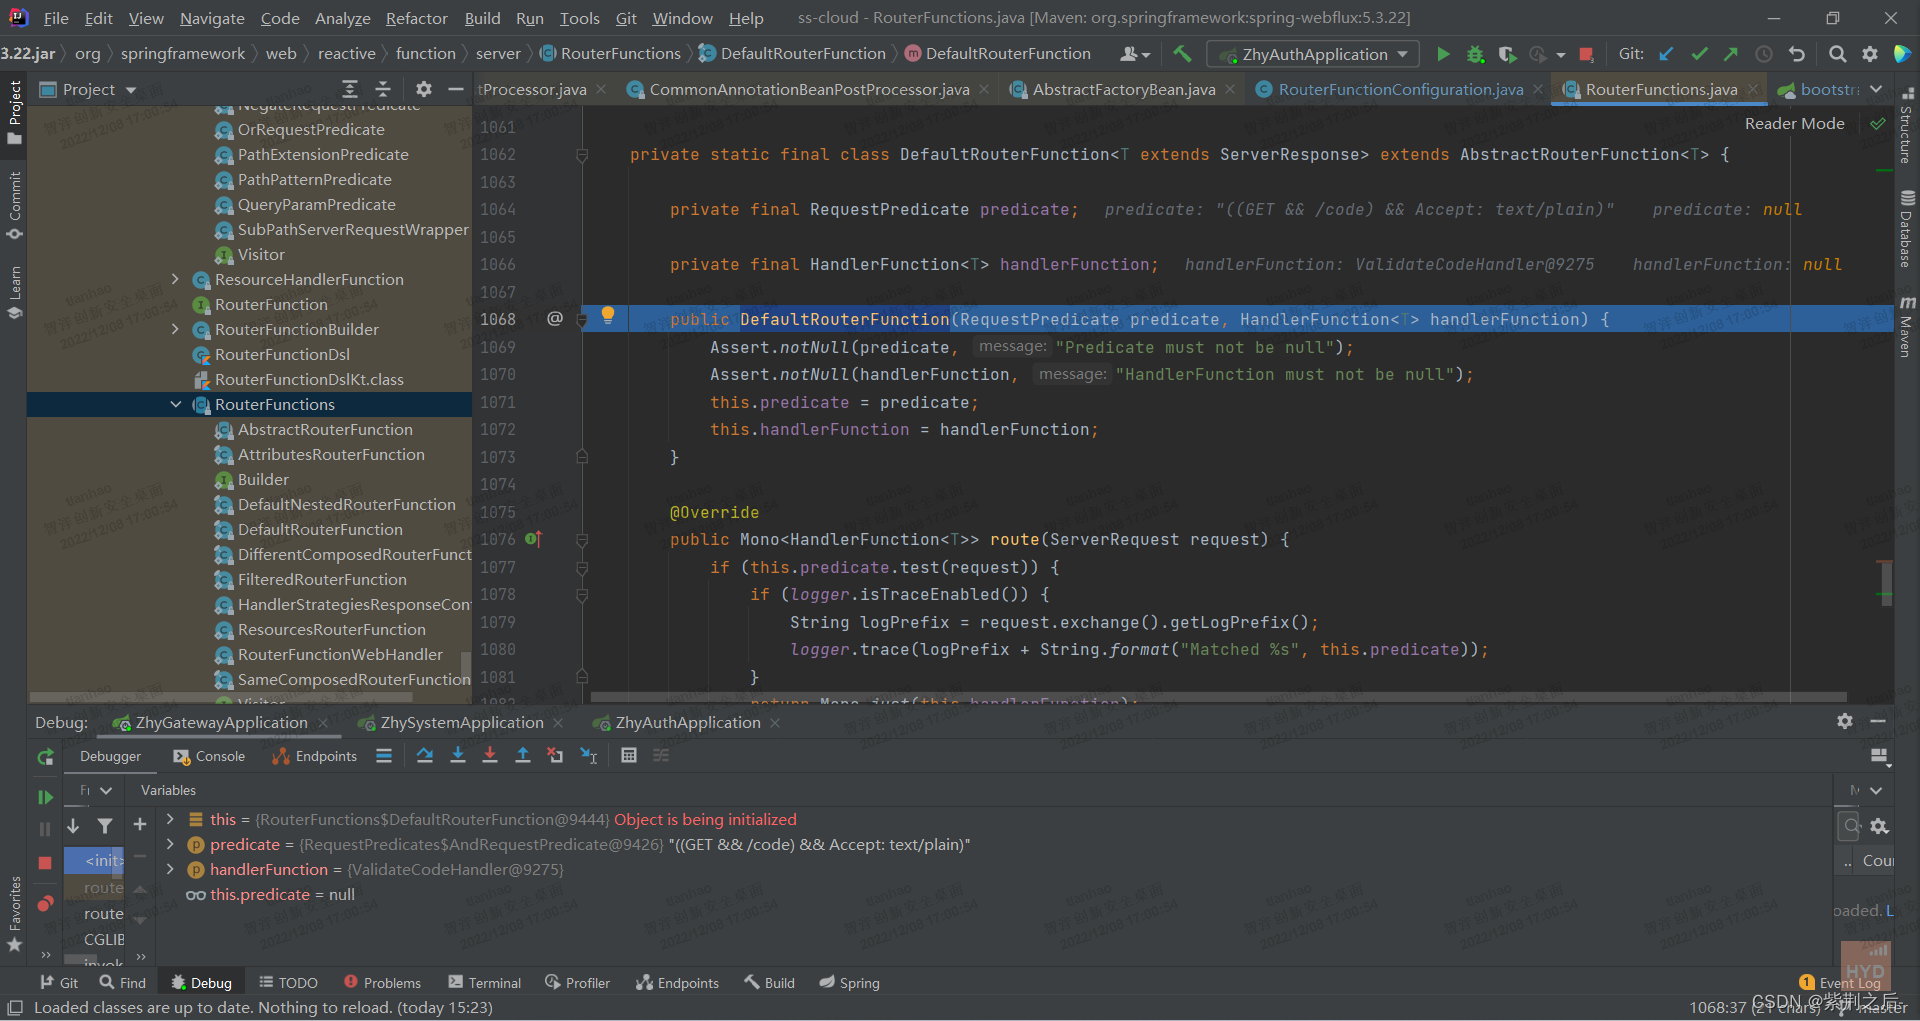Switch to Console tab in debugger

point(209,757)
